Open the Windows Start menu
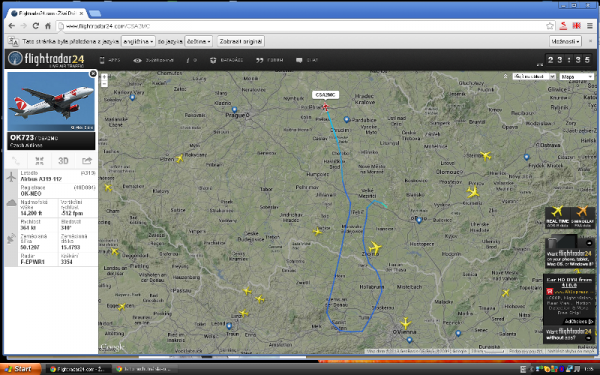This screenshot has height=375, width=600. 20,369
